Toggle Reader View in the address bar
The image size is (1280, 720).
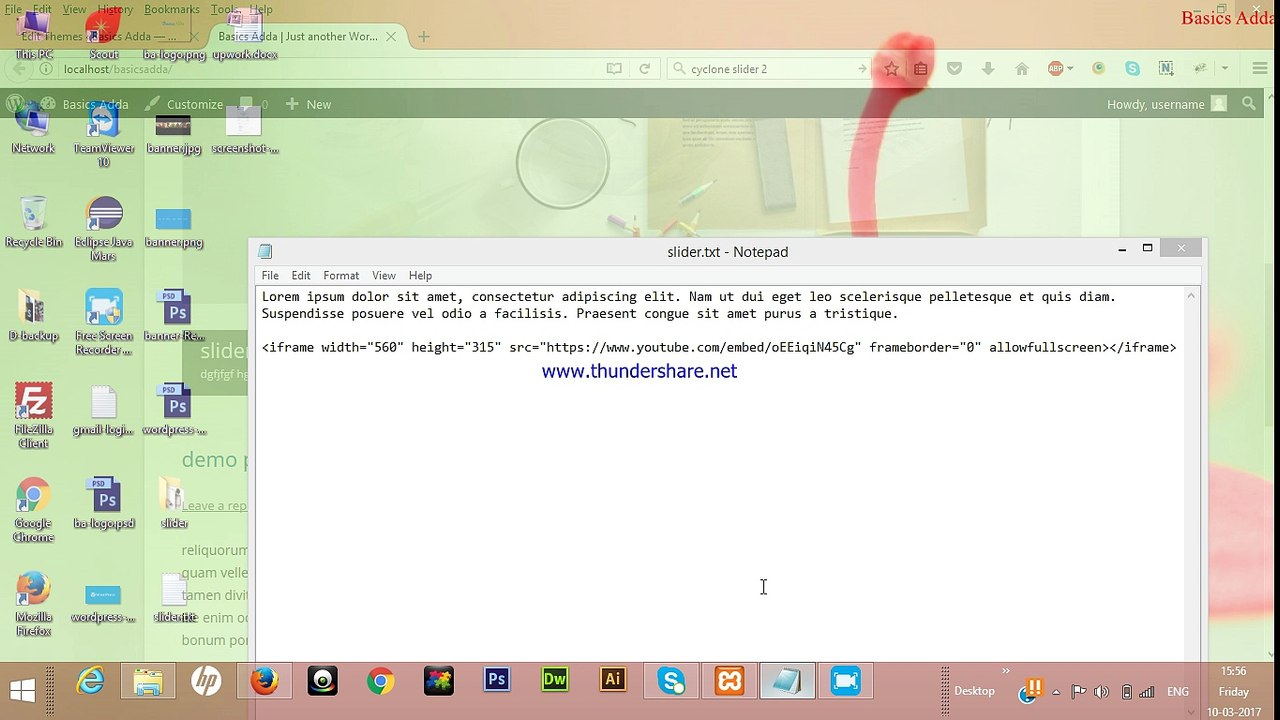pos(614,69)
